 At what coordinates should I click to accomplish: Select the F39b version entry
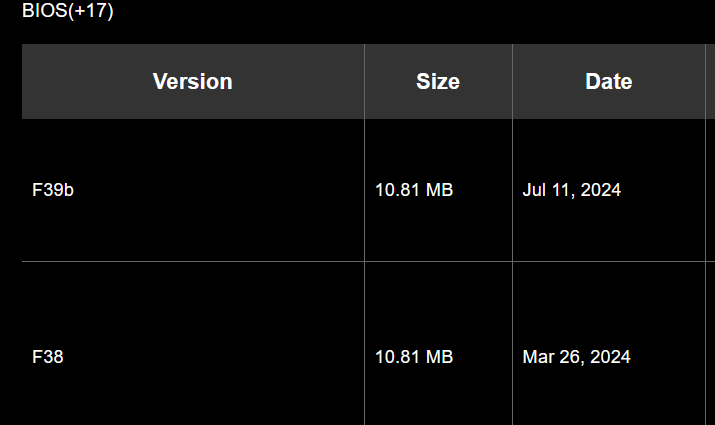pos(53,190)
